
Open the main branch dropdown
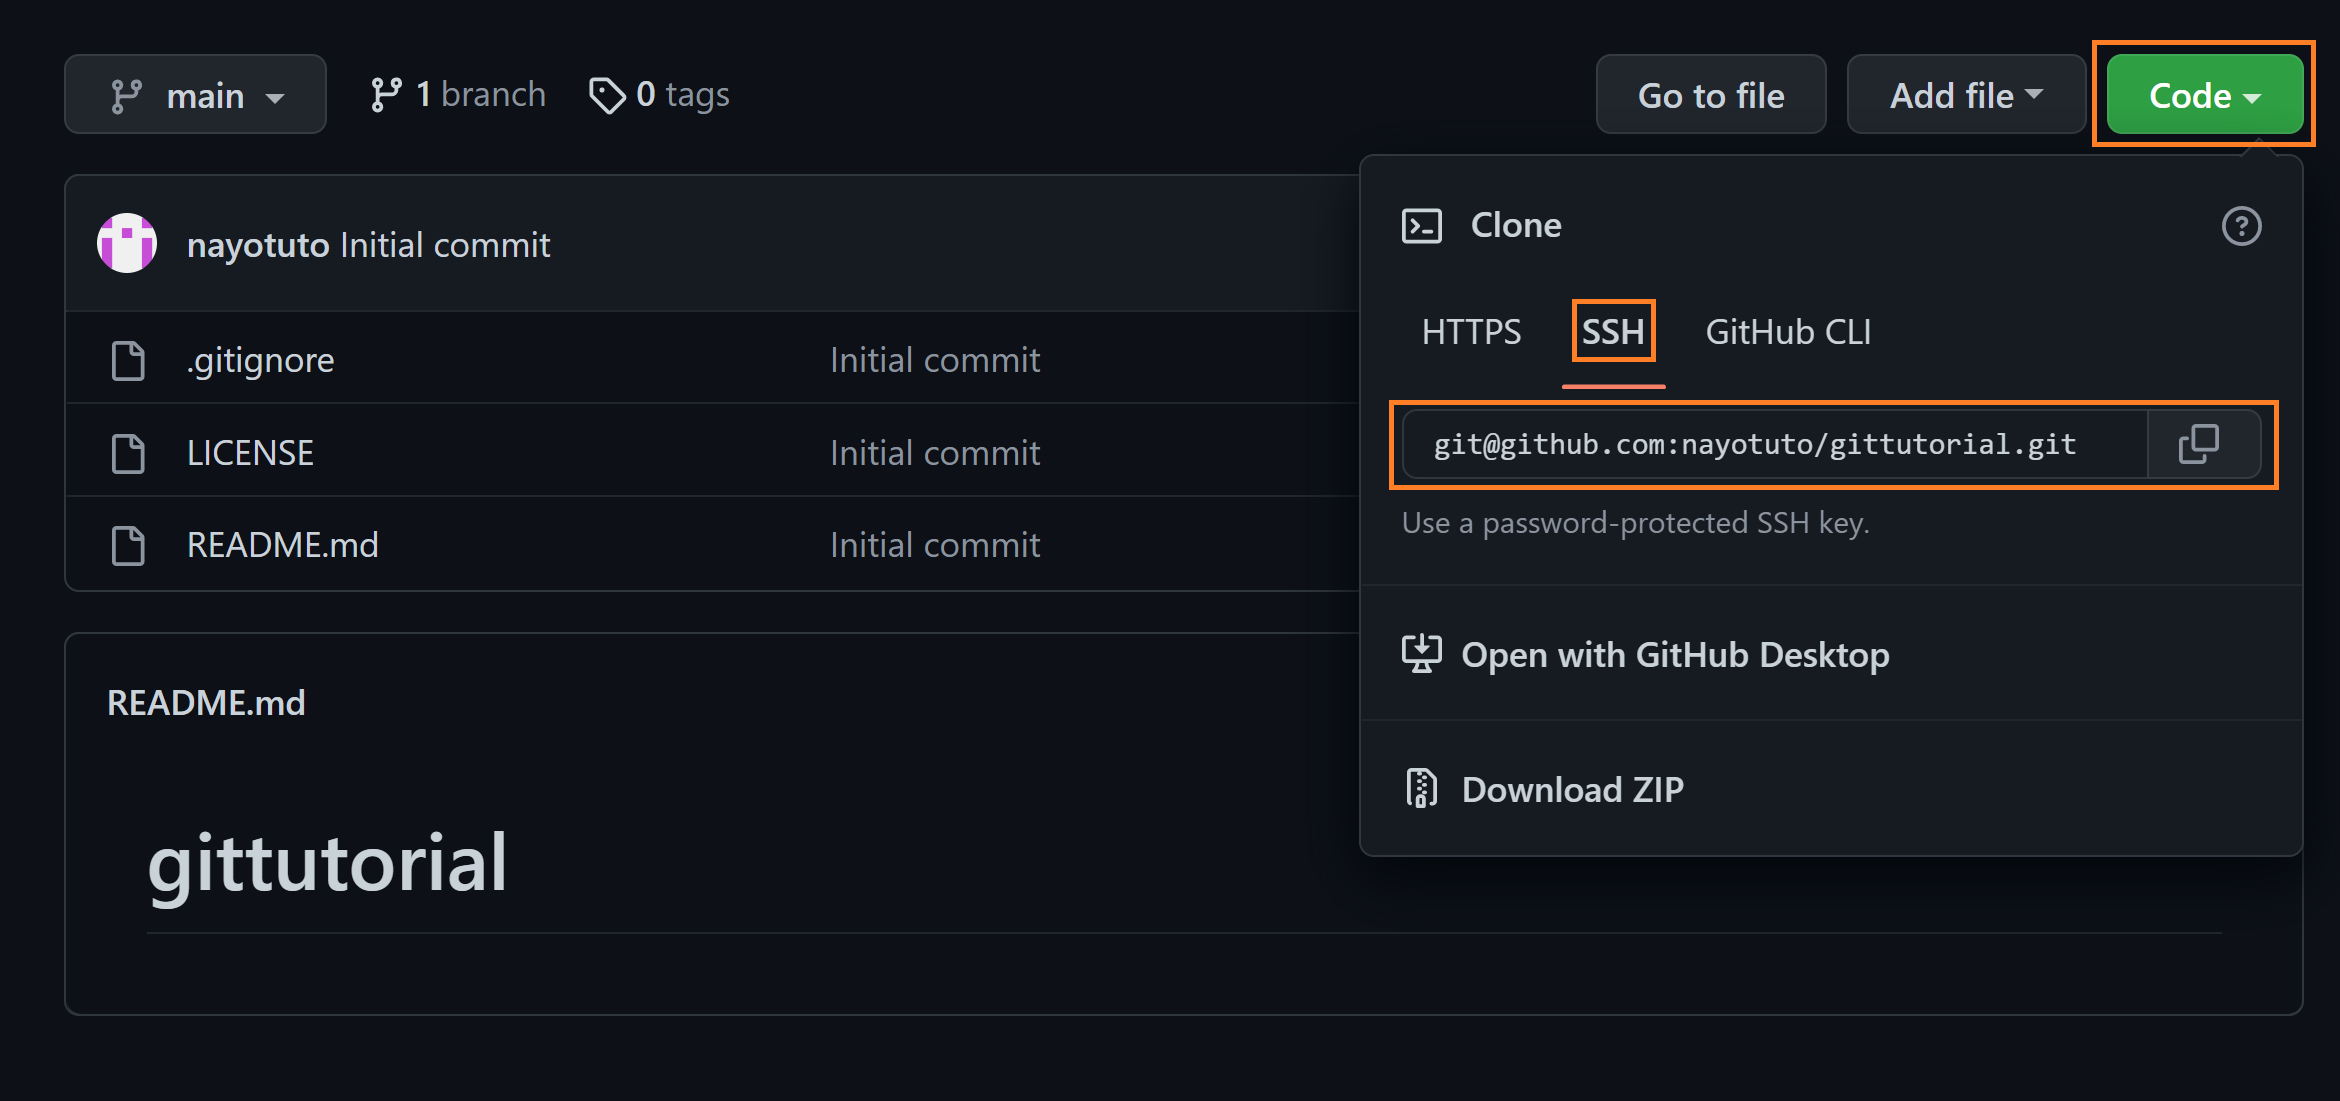(196, 95)
